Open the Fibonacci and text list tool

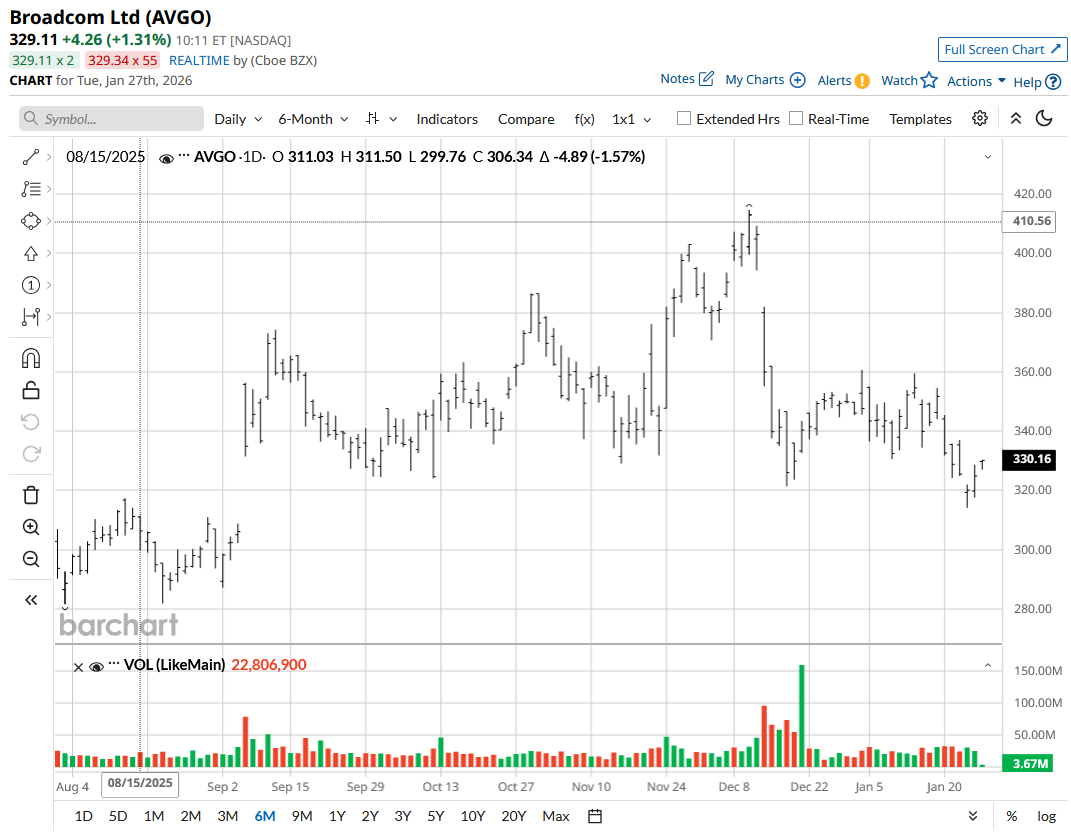point(31,189)
